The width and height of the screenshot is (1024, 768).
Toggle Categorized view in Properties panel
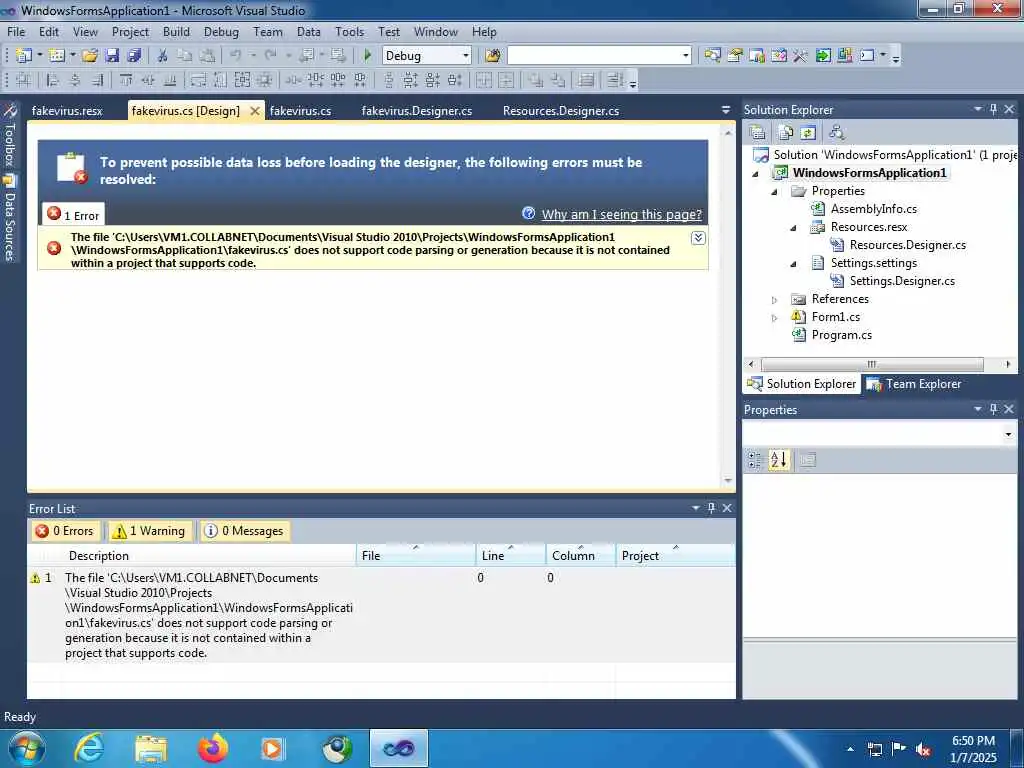[755, 460]
